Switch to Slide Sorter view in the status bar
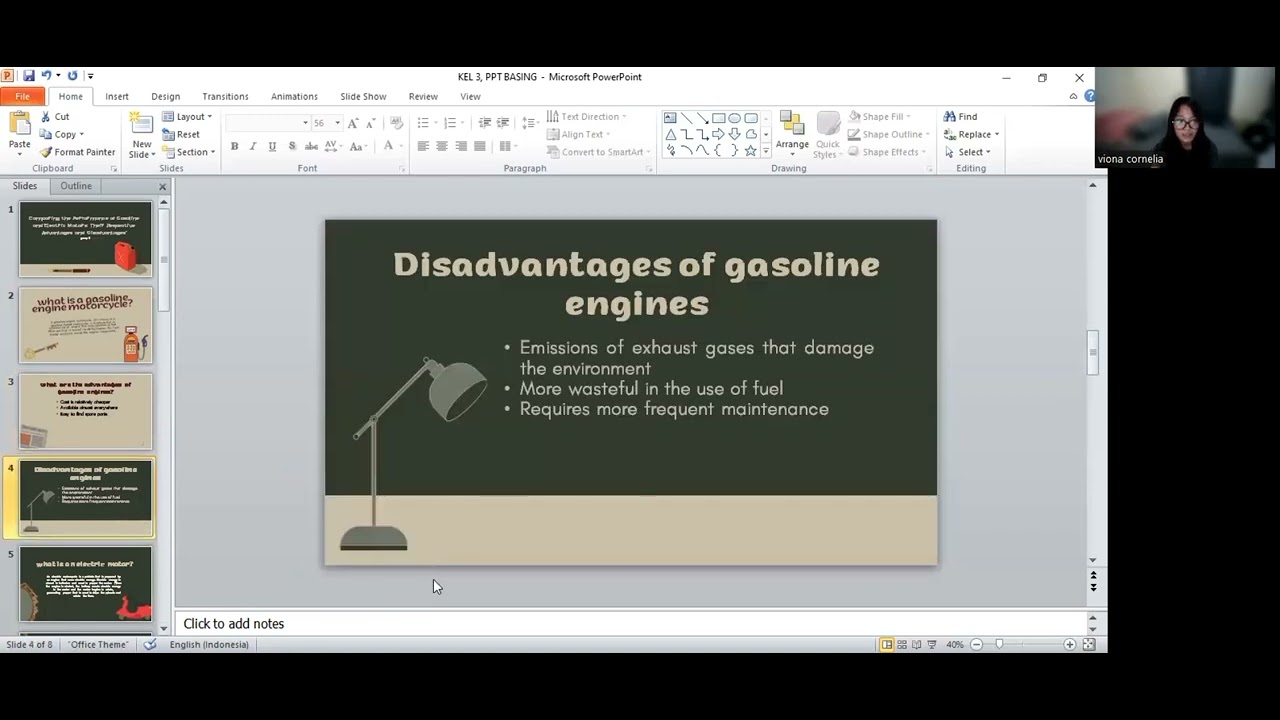 [902, 645]
